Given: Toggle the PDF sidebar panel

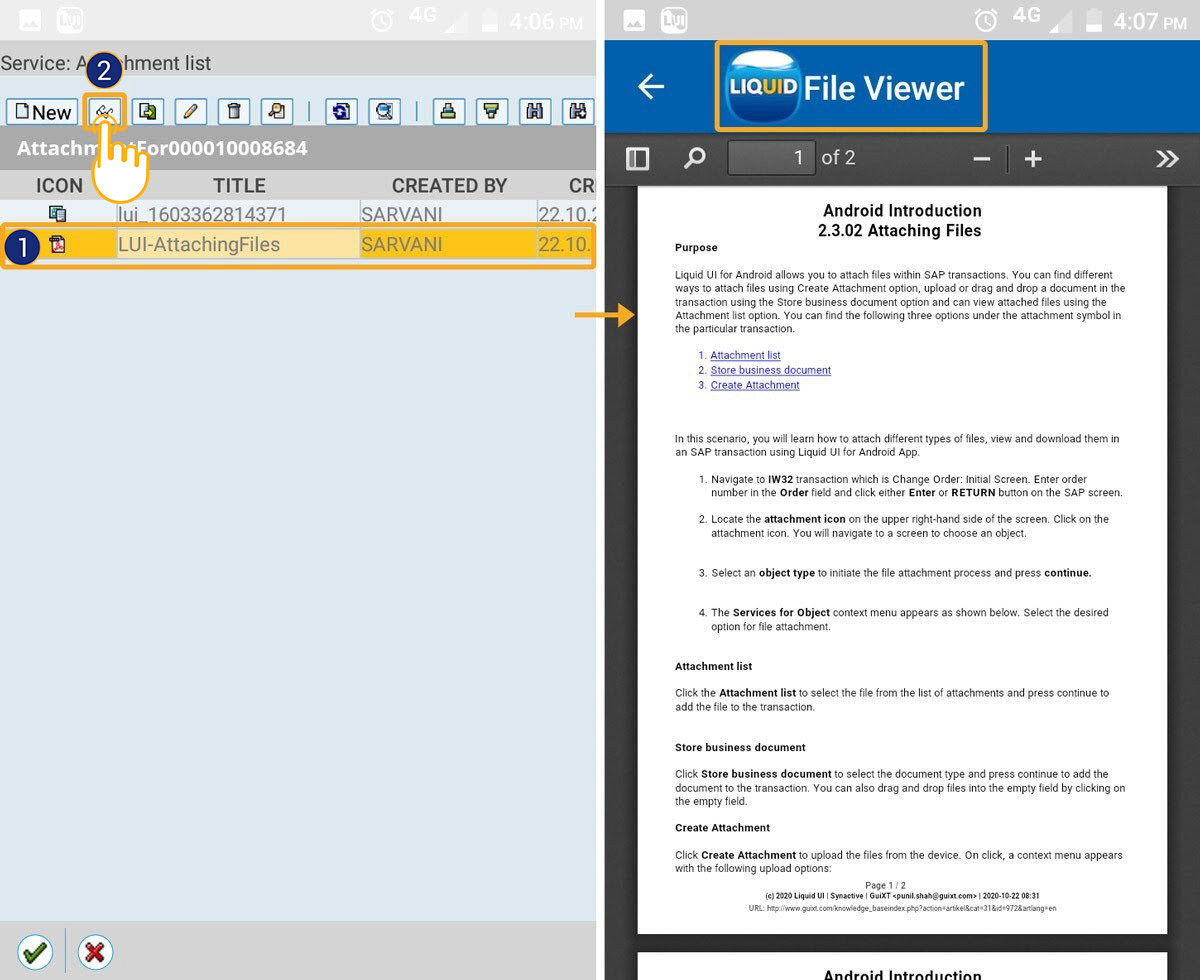Looking at the screenshot, I should pyautogui.click(x=637, y=158).
